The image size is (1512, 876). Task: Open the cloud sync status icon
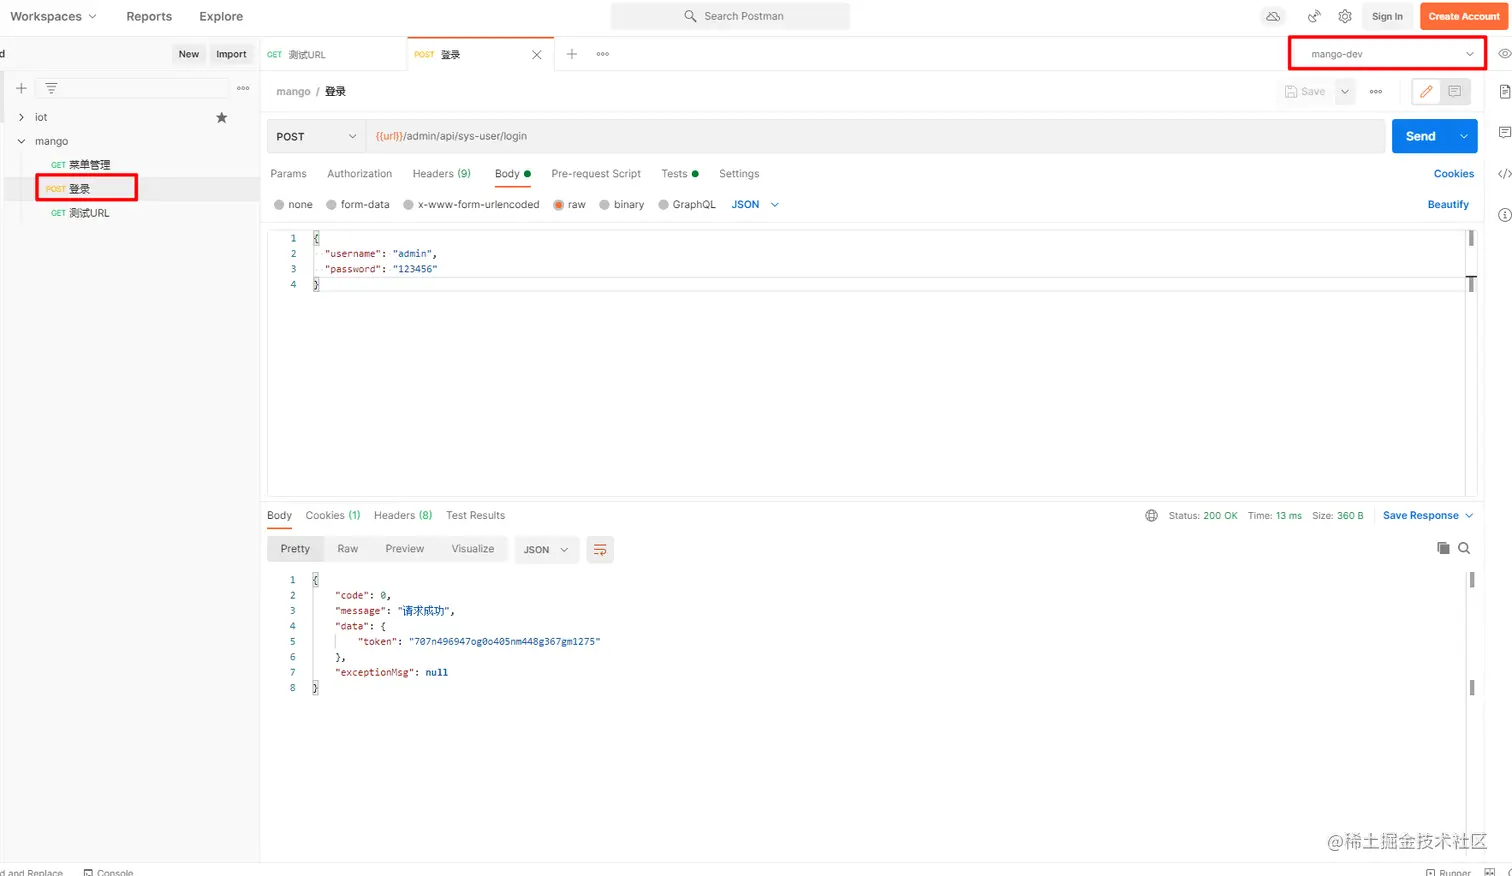(x=1273, y=16)
